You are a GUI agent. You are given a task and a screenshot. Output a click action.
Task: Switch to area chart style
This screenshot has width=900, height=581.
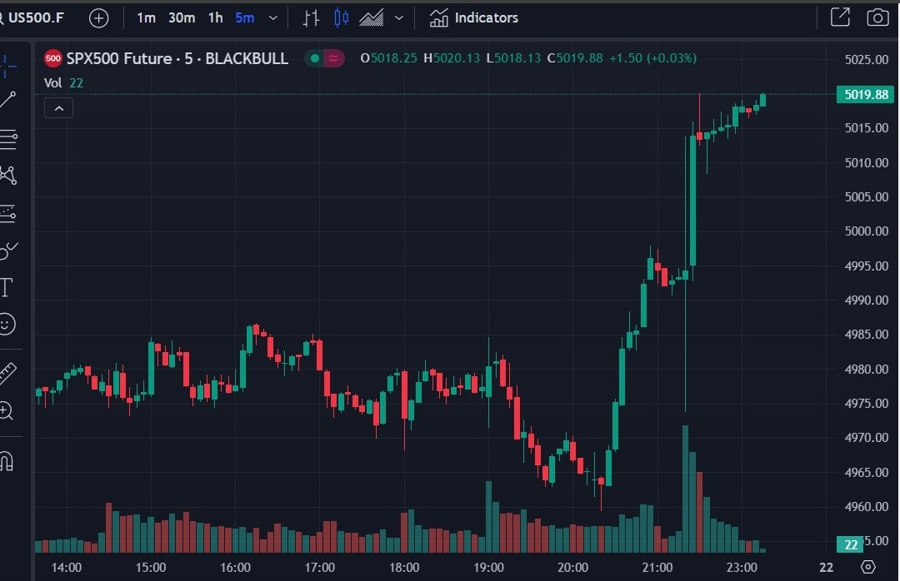tap(371, 18)
